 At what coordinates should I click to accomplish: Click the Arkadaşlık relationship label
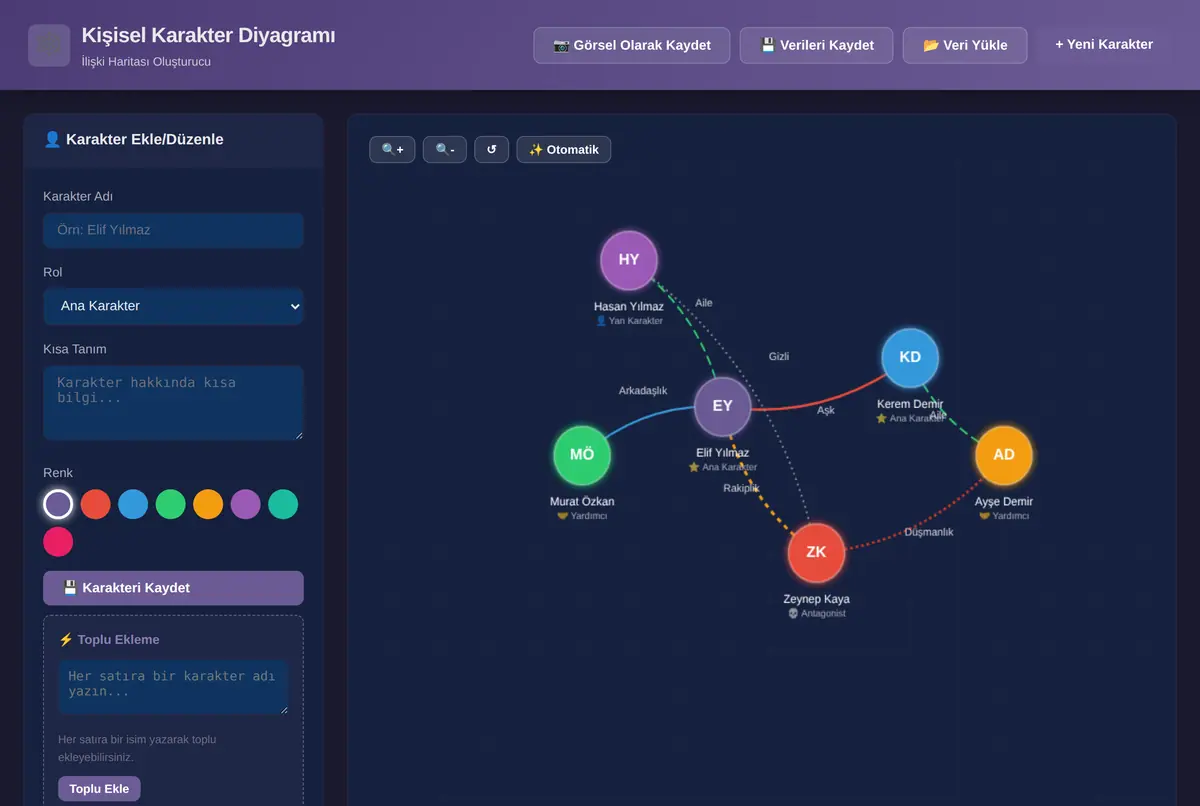click(643, 391)
